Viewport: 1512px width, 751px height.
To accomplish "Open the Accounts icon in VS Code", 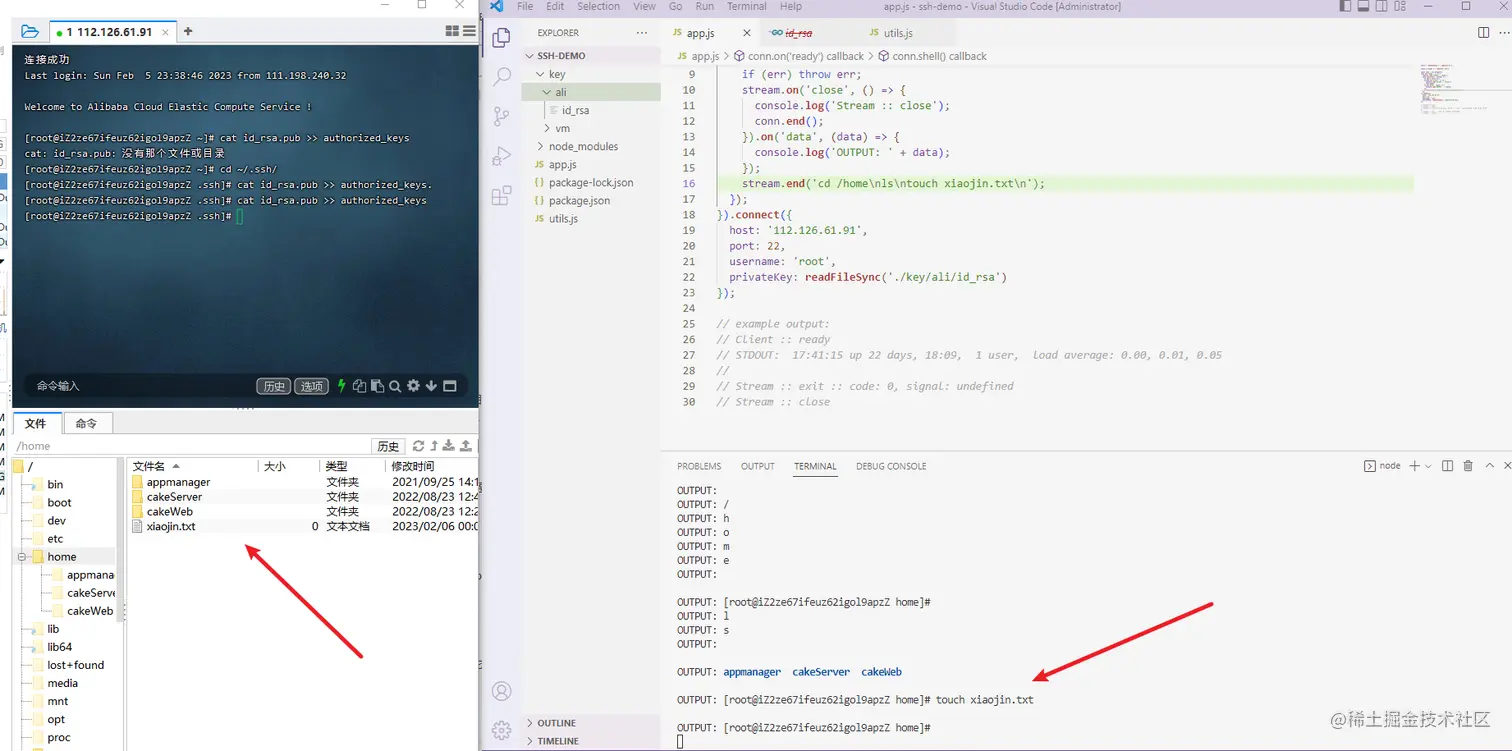I will pyautogui.click(x=502, y=691).
